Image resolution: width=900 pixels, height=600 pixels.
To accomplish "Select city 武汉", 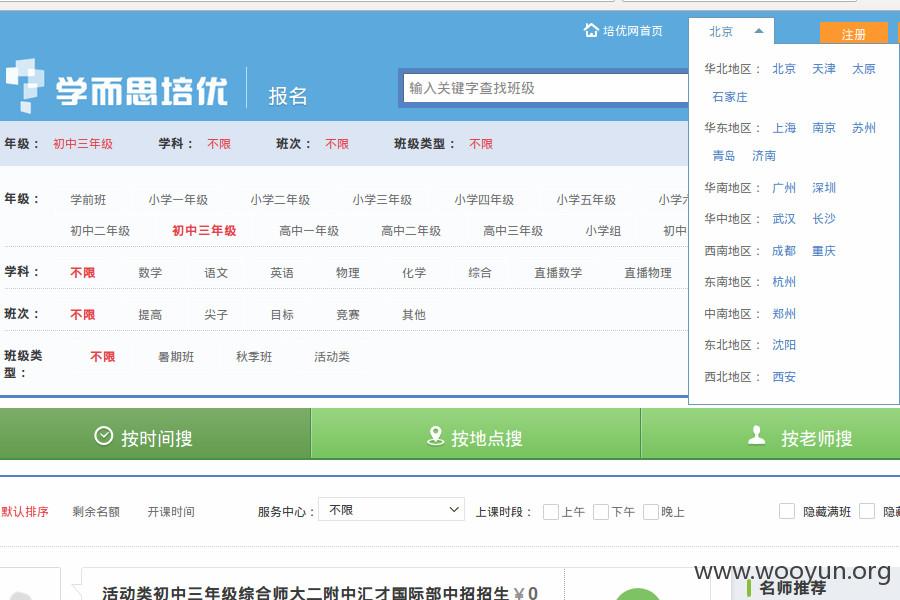I will click(x=784, y=219).
